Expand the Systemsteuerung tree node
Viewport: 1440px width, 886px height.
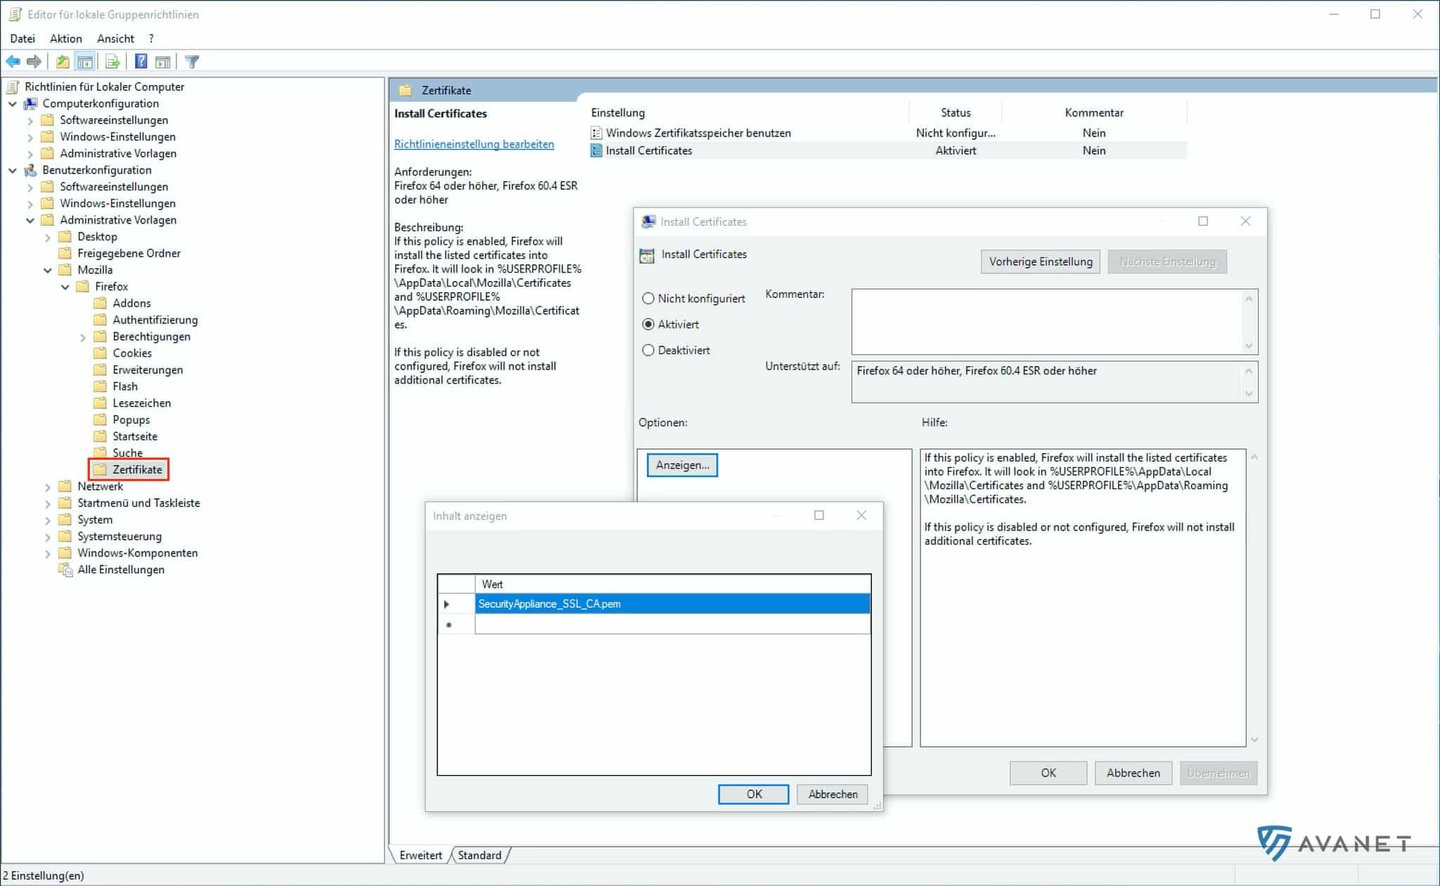[x=47, y=537]
